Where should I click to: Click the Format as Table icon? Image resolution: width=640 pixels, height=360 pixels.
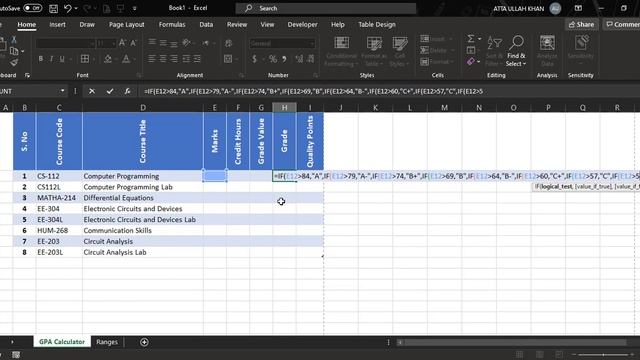(374, 43)
